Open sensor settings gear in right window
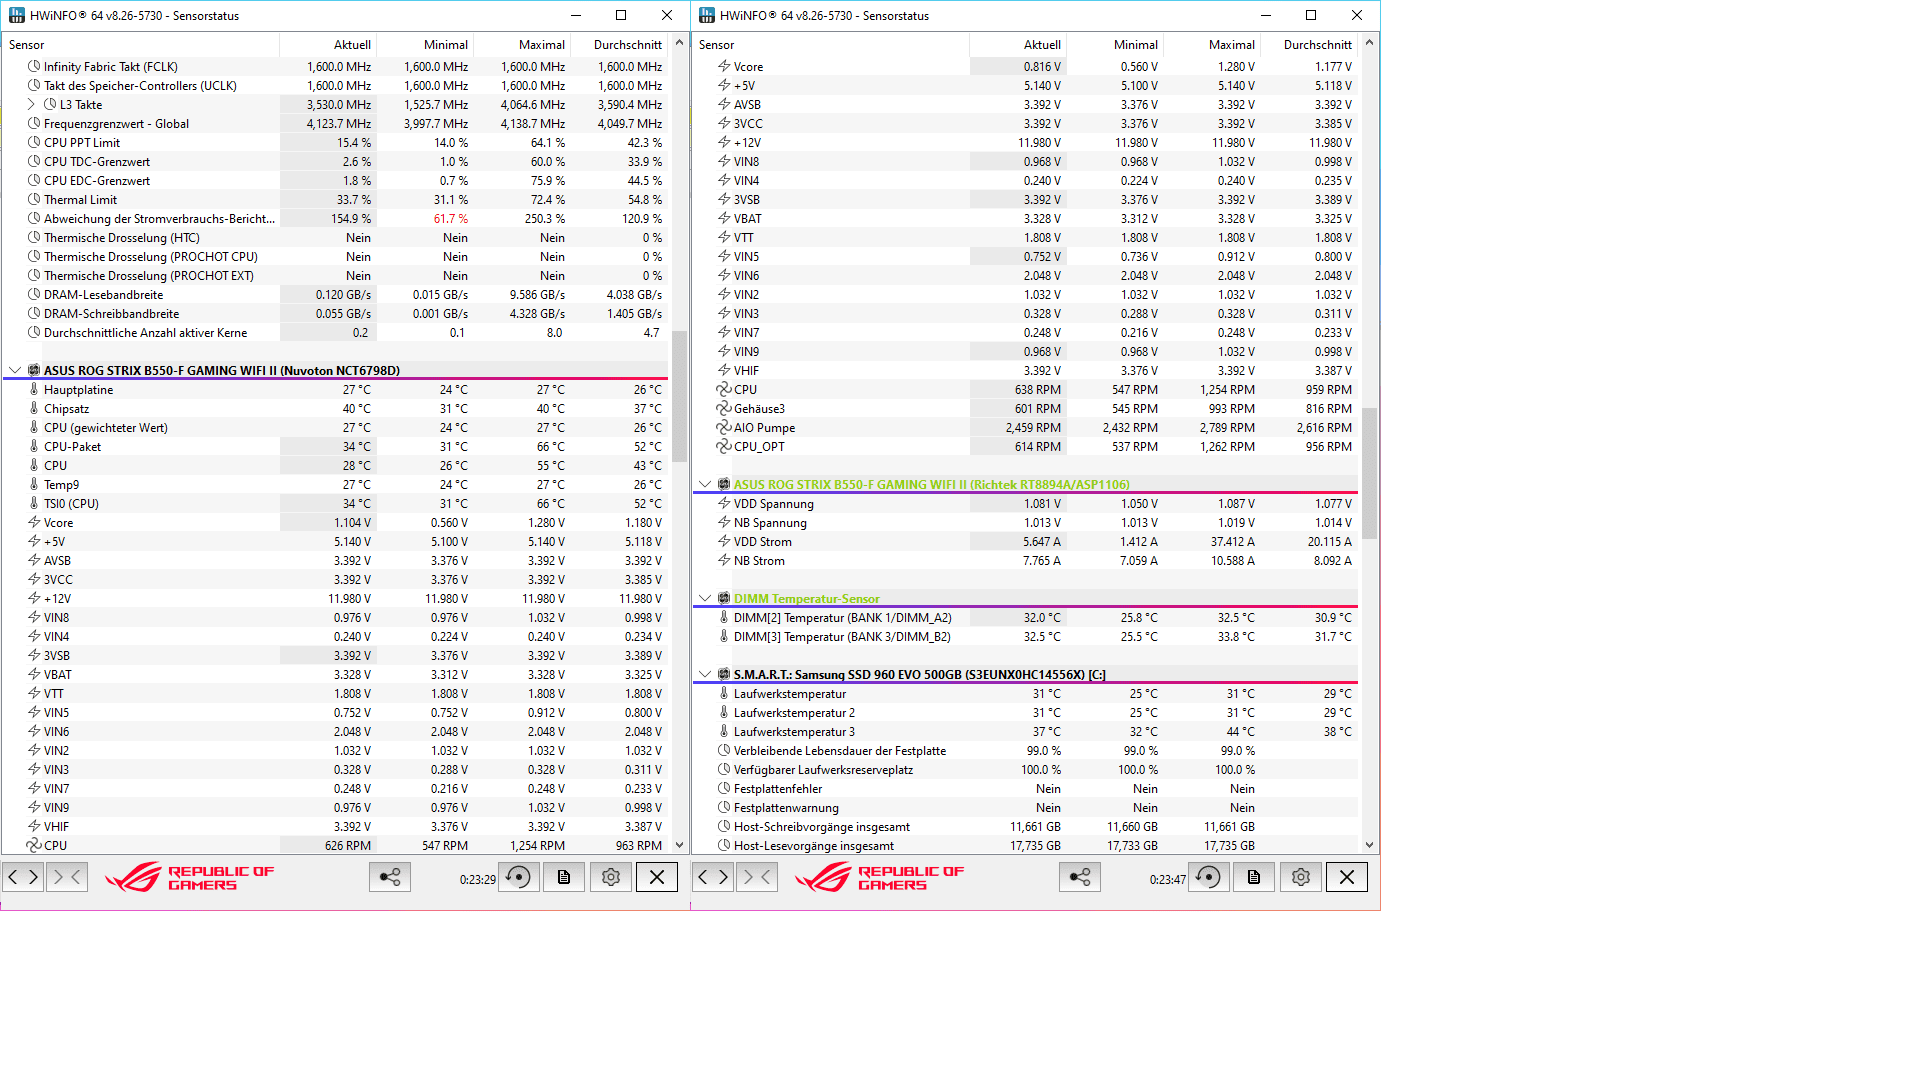 click(1300, 877)
